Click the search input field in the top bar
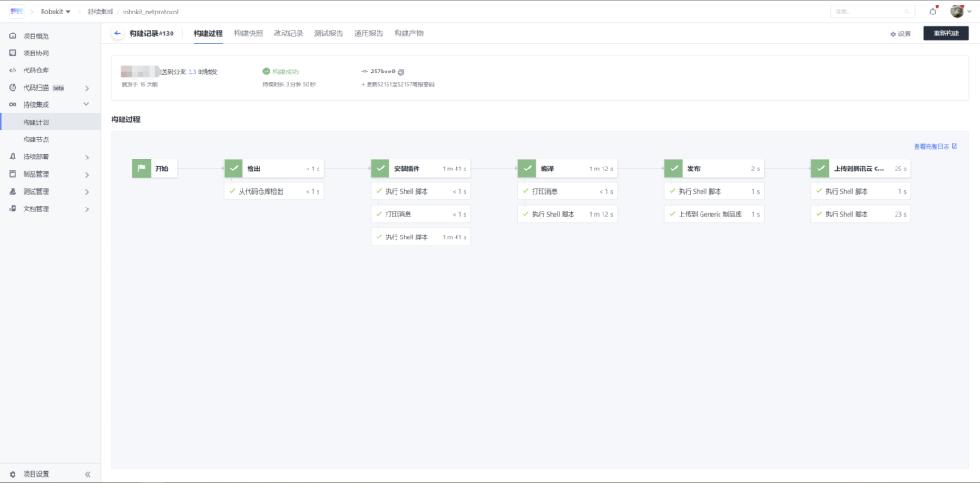 click(872, 11)
